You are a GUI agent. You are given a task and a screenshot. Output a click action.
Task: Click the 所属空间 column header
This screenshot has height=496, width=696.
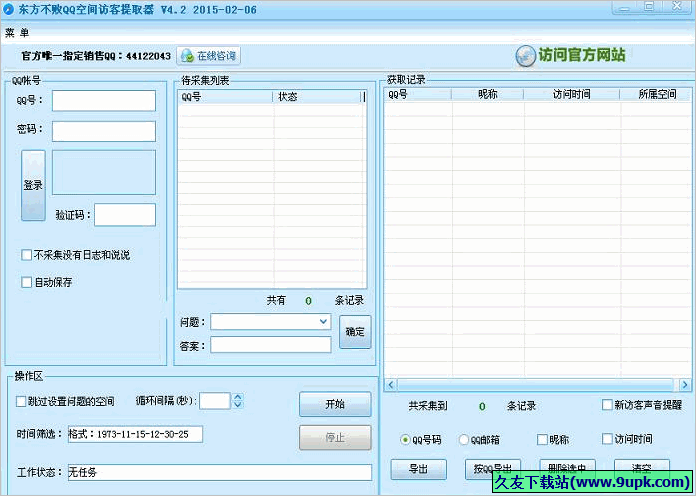coord(657,94)
